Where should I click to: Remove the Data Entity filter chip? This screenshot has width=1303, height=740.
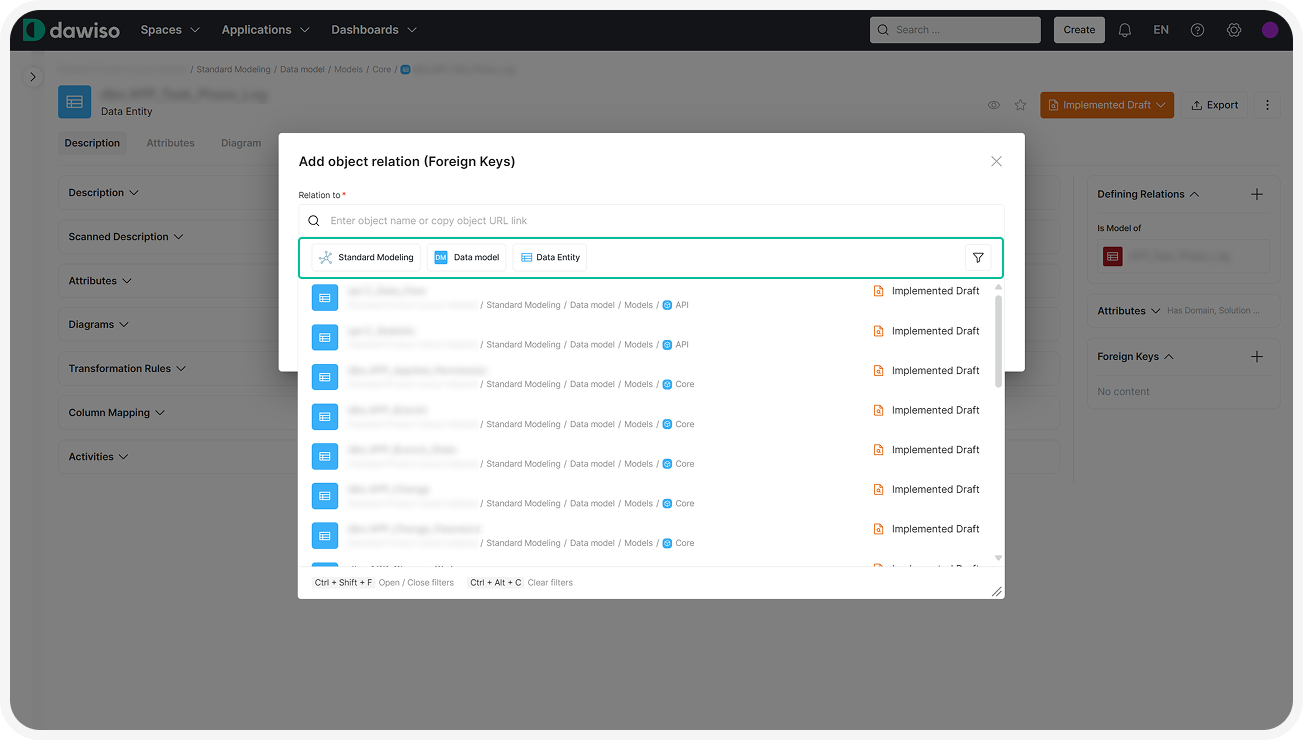click(x=549, y=257)
